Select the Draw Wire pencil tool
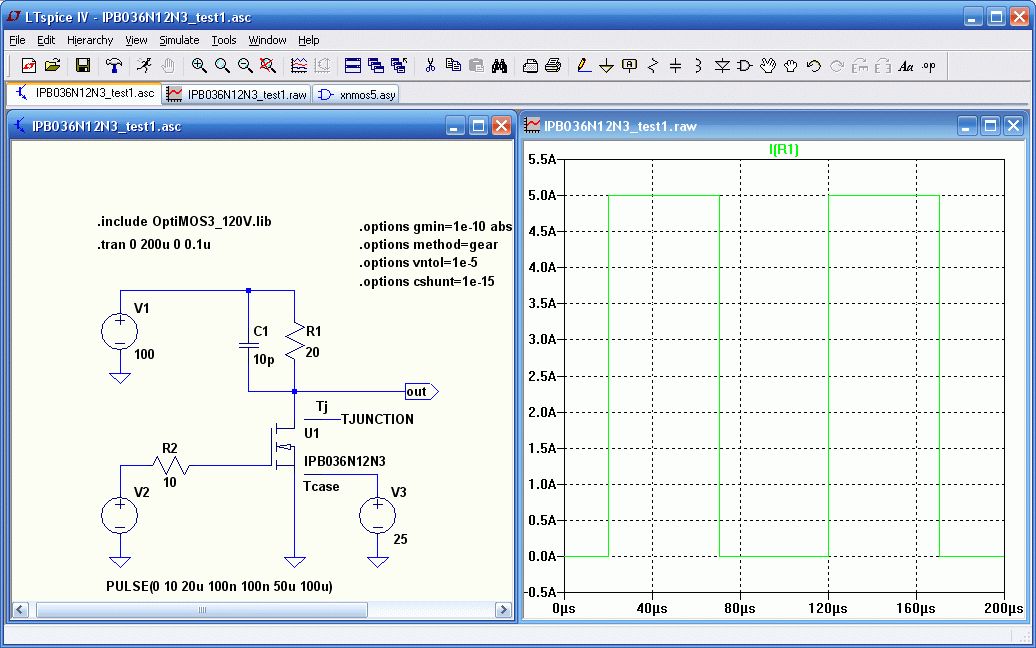This screenshot has height=648, width=1036. (x=584, y=65)
